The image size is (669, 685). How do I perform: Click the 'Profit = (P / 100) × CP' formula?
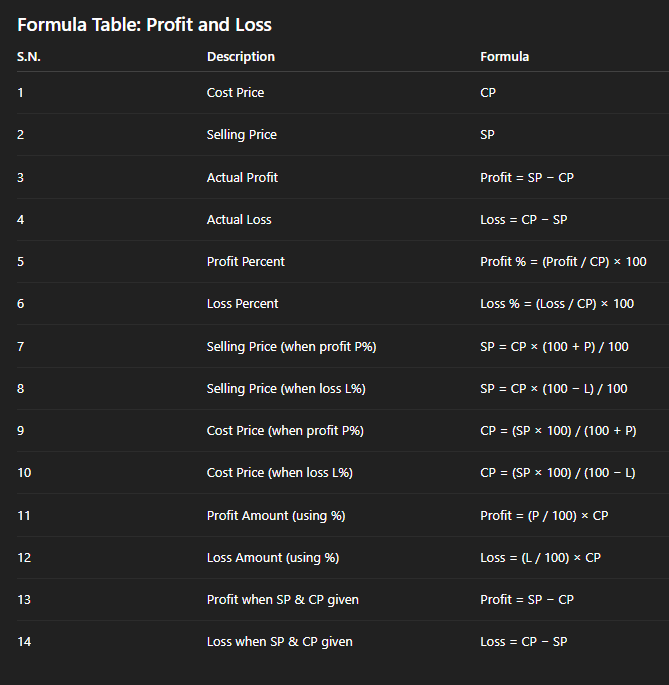tap(544, 516)
